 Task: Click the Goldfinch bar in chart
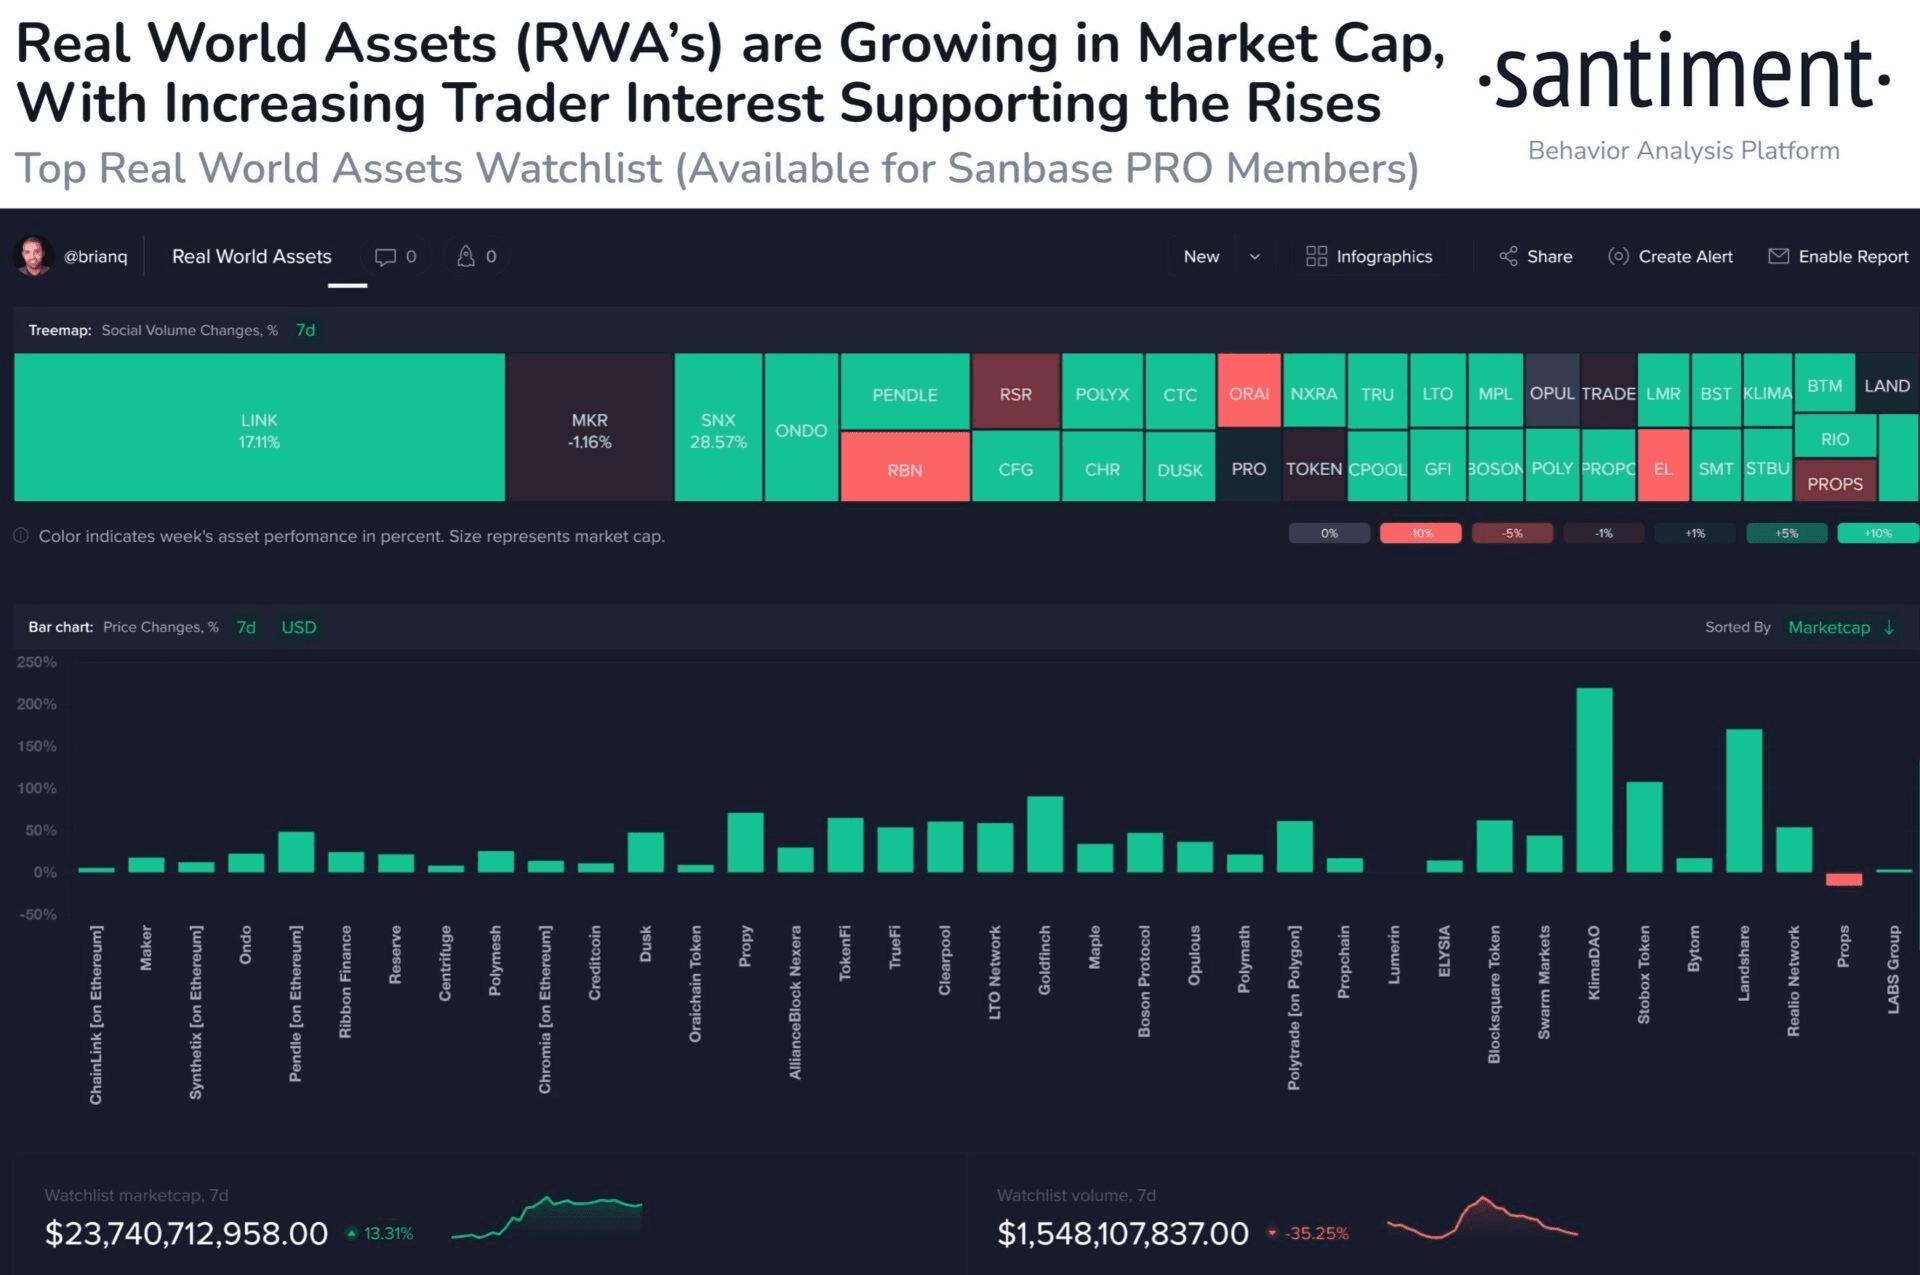pos(1045,834)
